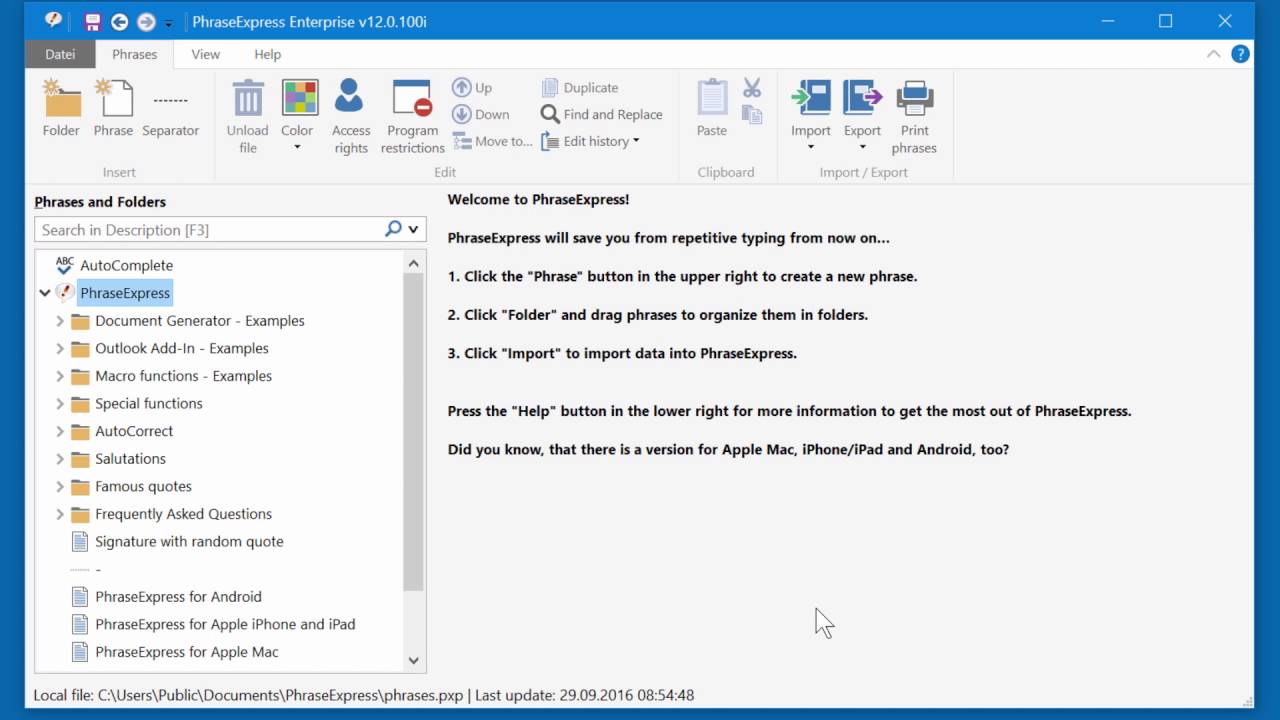Expand the Special functions folder
Screen dimensions: 1280x720
(59, 404)
